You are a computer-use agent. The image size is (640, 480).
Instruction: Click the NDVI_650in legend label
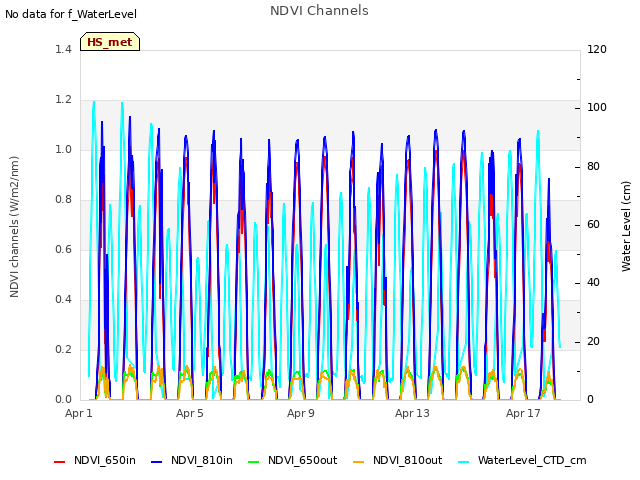pos(105,460)
